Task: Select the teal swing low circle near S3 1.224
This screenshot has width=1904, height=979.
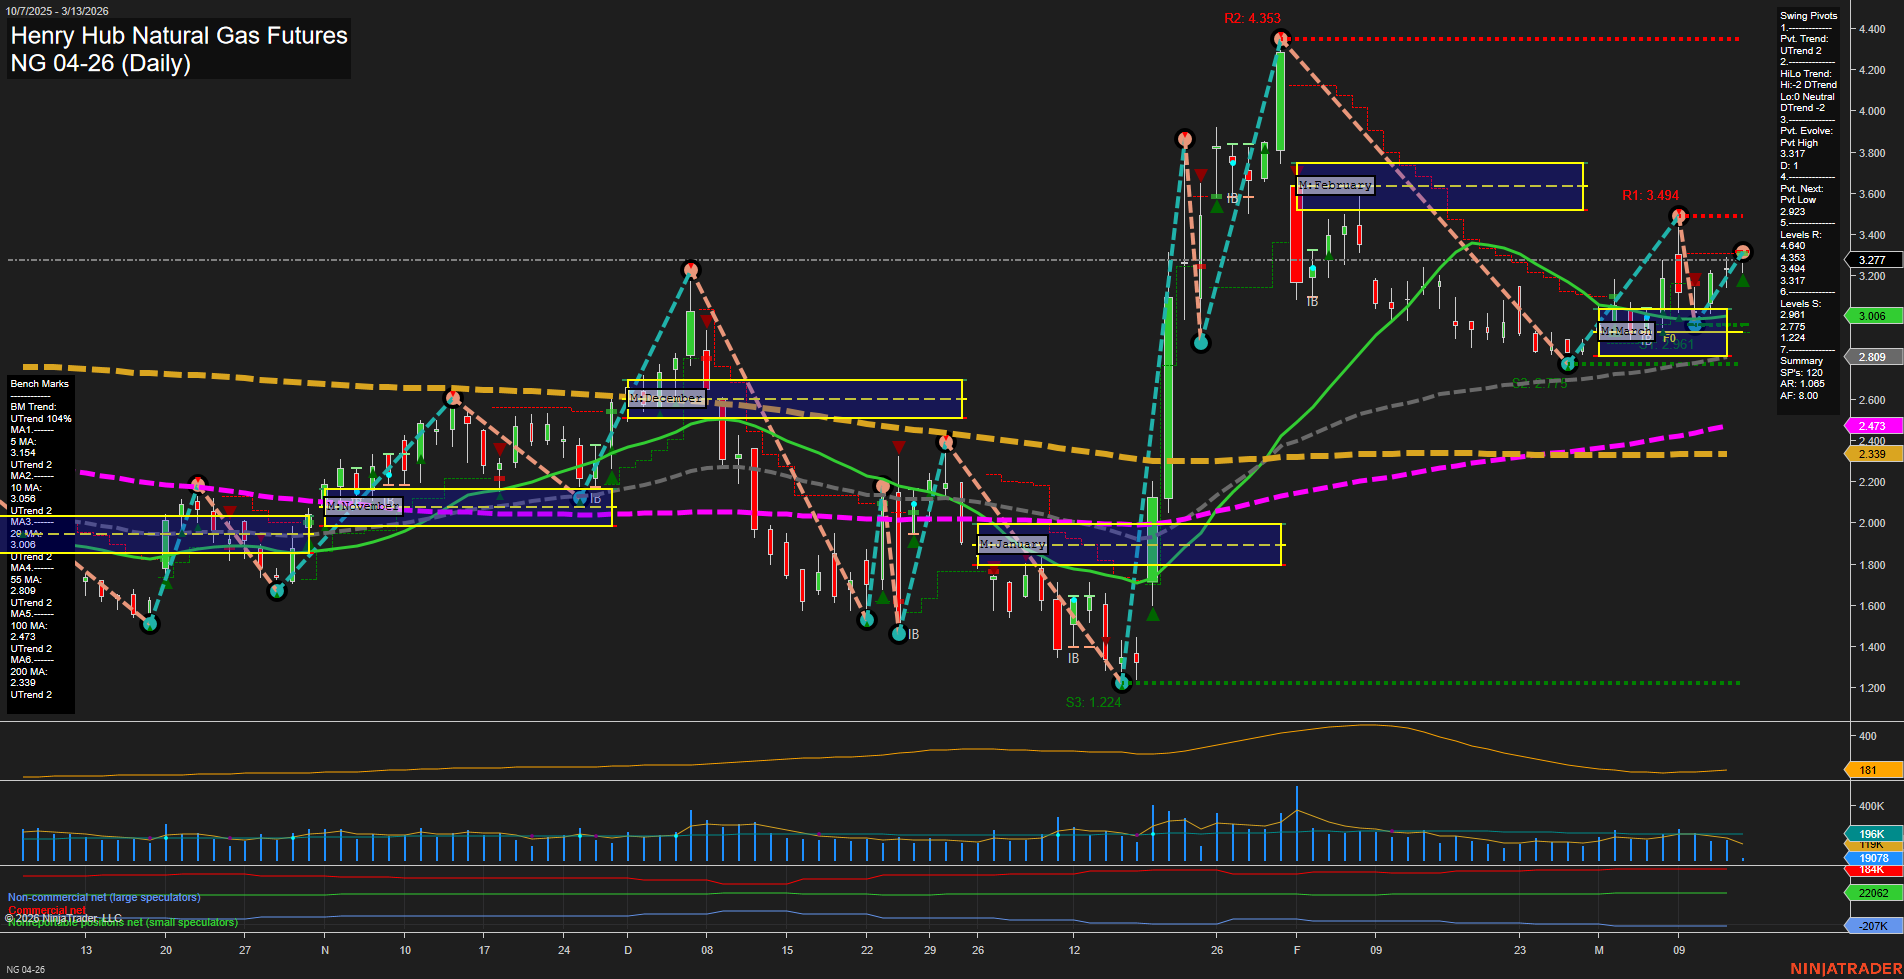Action: pos(1122,684)
